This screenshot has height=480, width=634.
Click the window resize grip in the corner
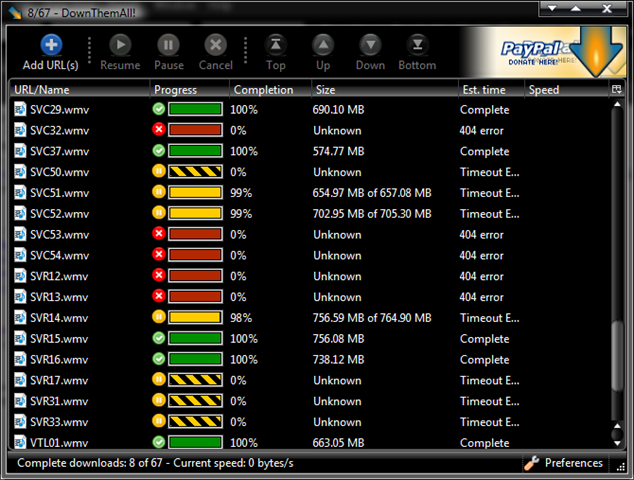(621, 467)
